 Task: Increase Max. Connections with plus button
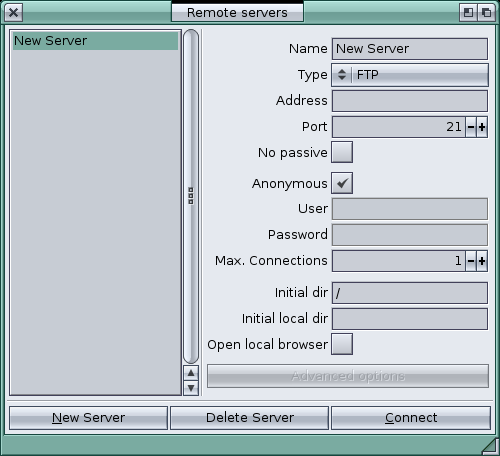(x=482, y=261)
